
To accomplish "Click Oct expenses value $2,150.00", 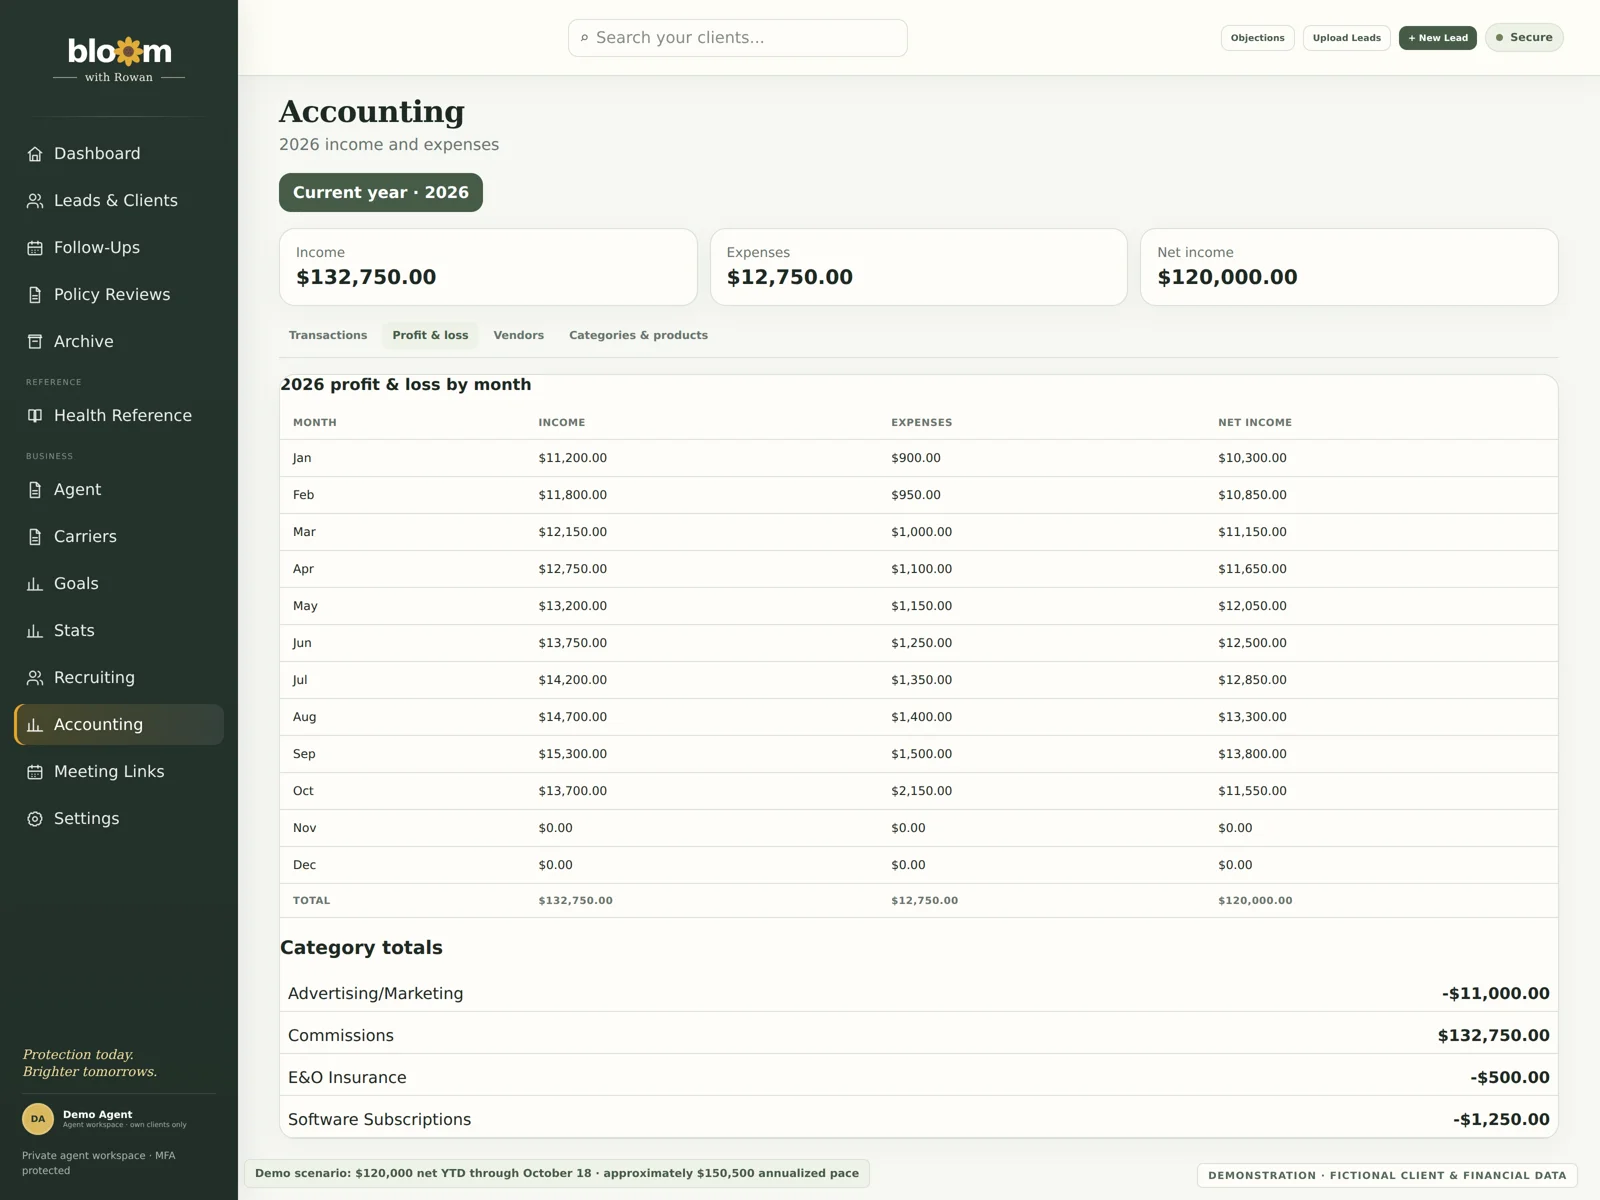I will coord(922,791).
